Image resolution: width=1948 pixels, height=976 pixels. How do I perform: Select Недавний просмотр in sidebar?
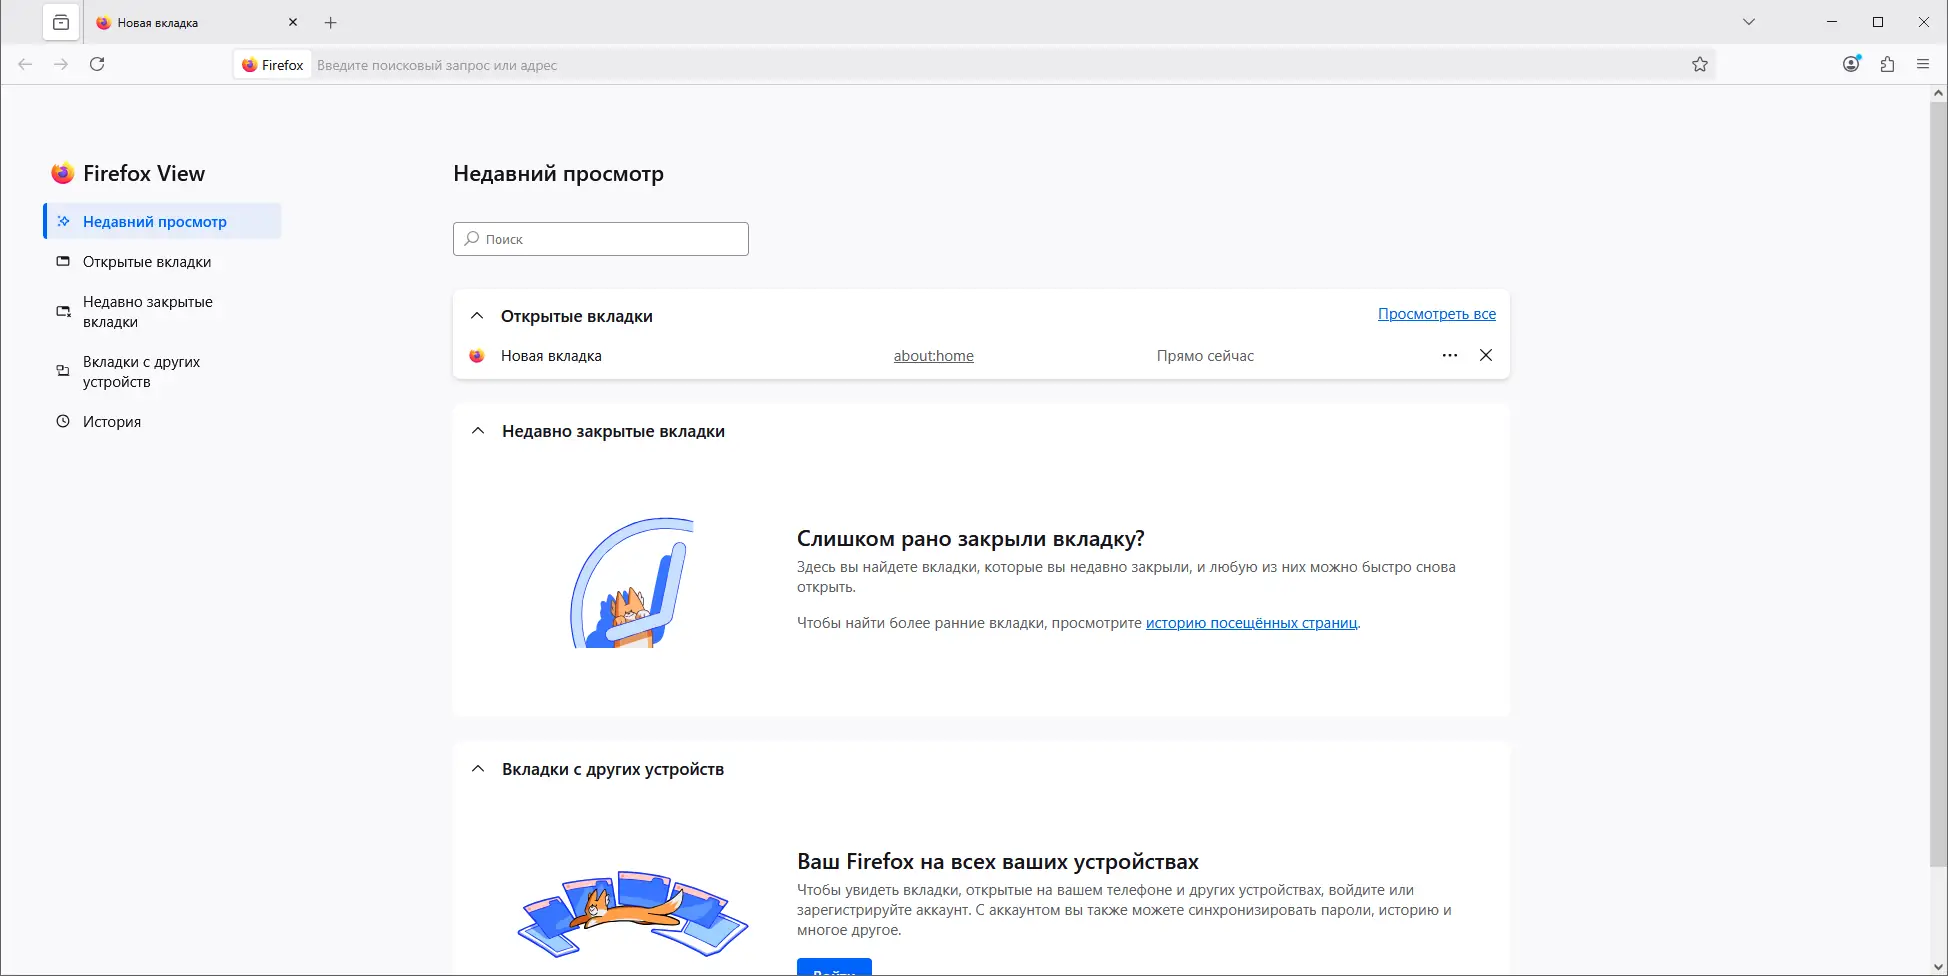pos(162,221)
